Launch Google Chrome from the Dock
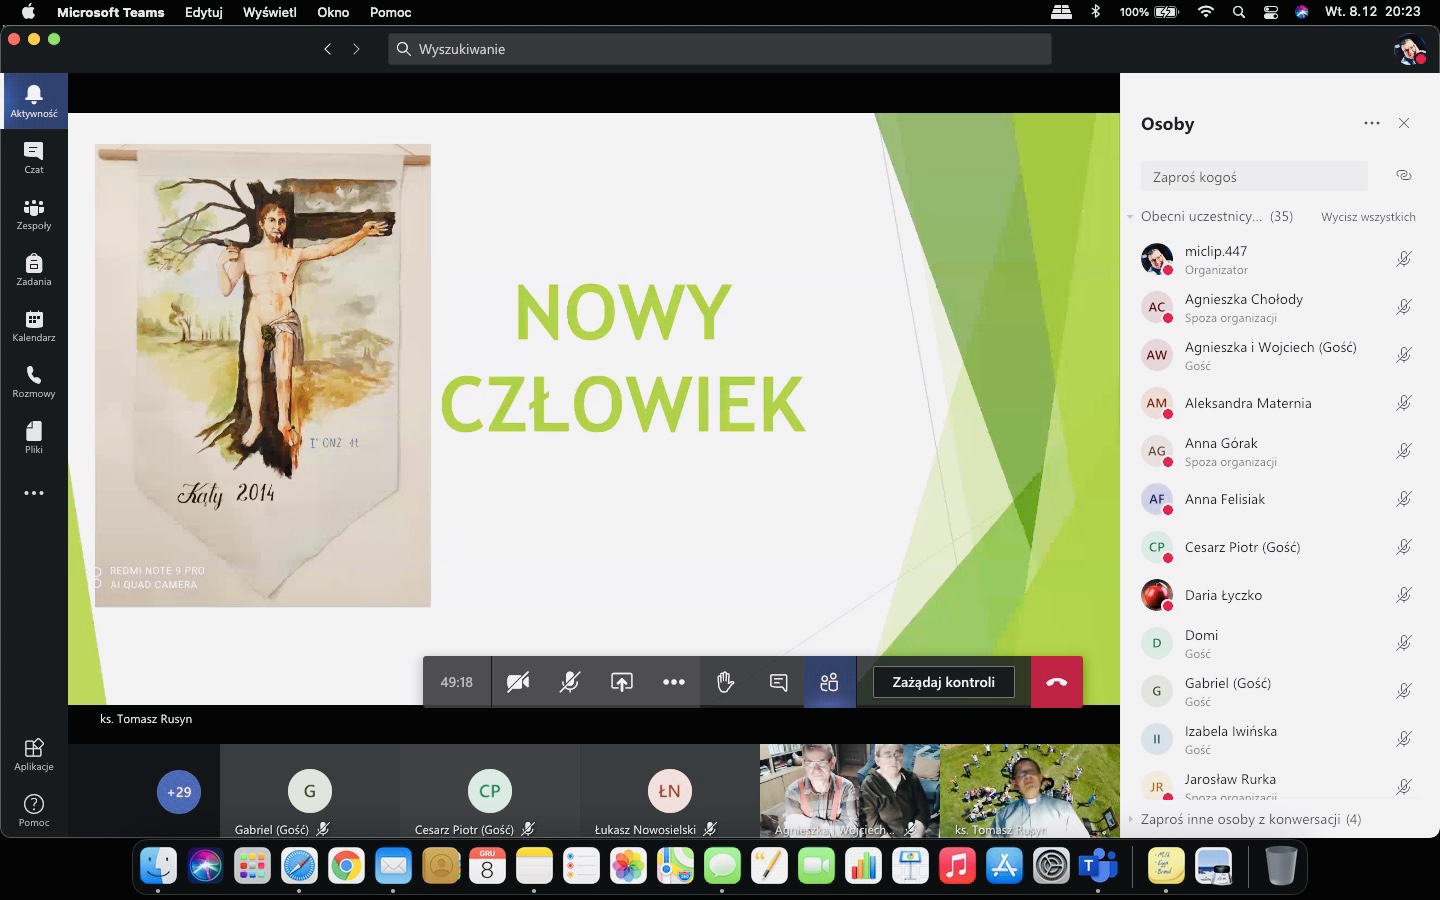This screenshot has width=1440, height=900. point(346,866)
